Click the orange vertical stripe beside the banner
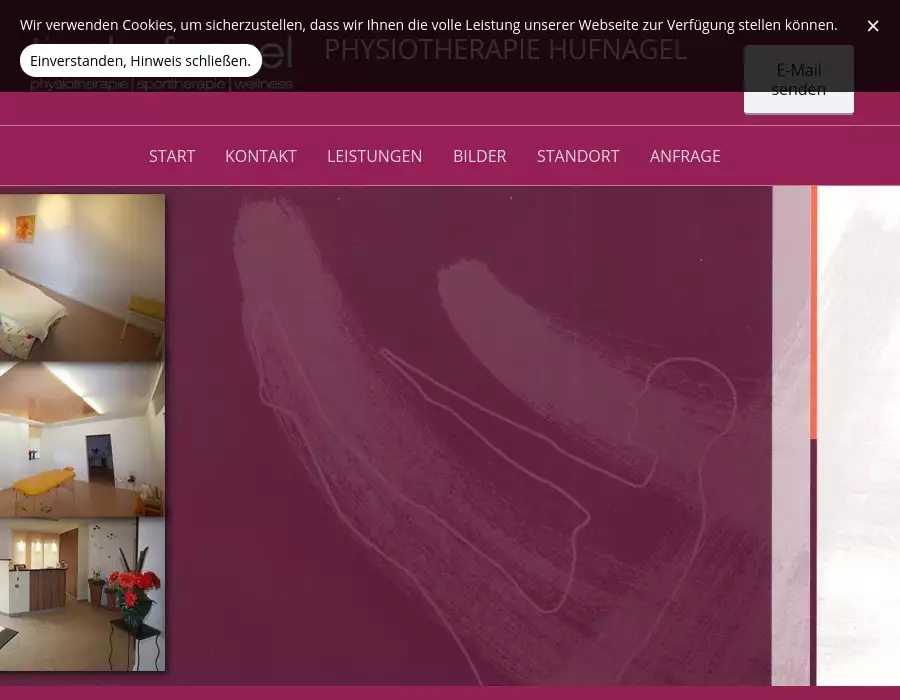900x700 pixels. [x=814, y=312]
